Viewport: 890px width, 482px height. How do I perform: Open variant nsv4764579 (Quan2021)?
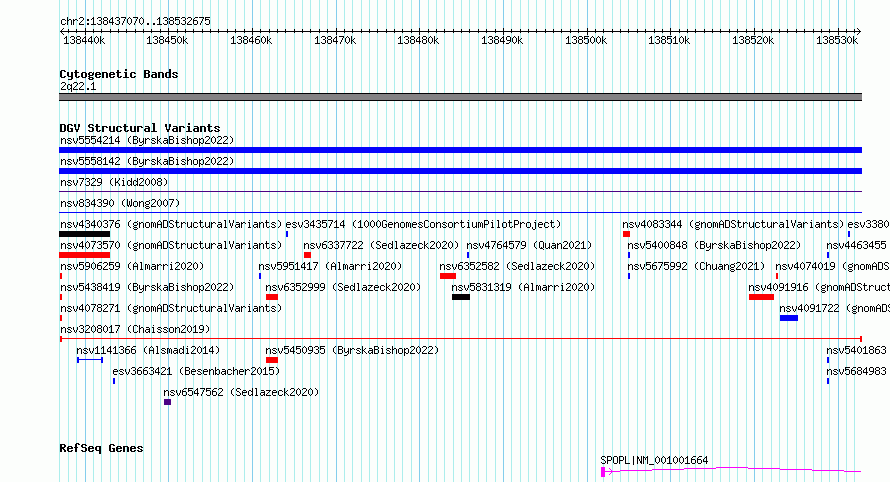tap(529, 245)
